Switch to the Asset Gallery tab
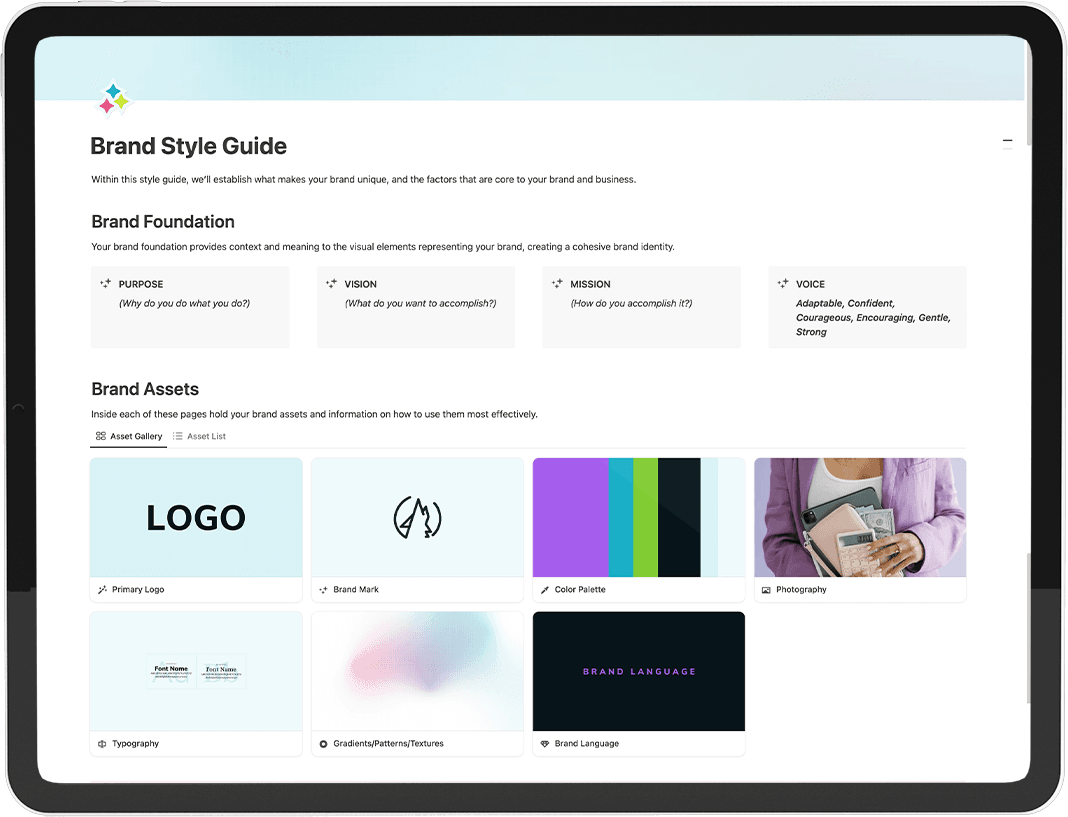This screenshot has height=817, width=1068. [x=128, y=436]
